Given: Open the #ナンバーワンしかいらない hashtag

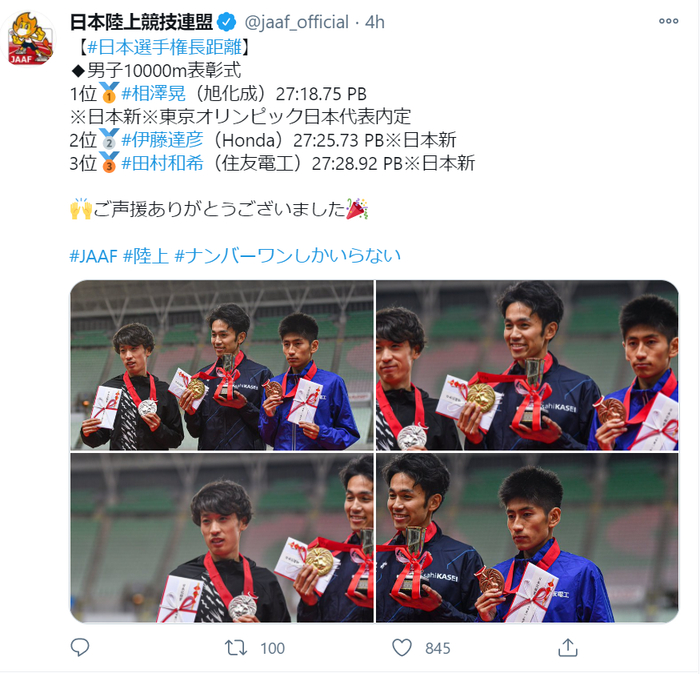Looking at the screenshot, I should point(288,256).
